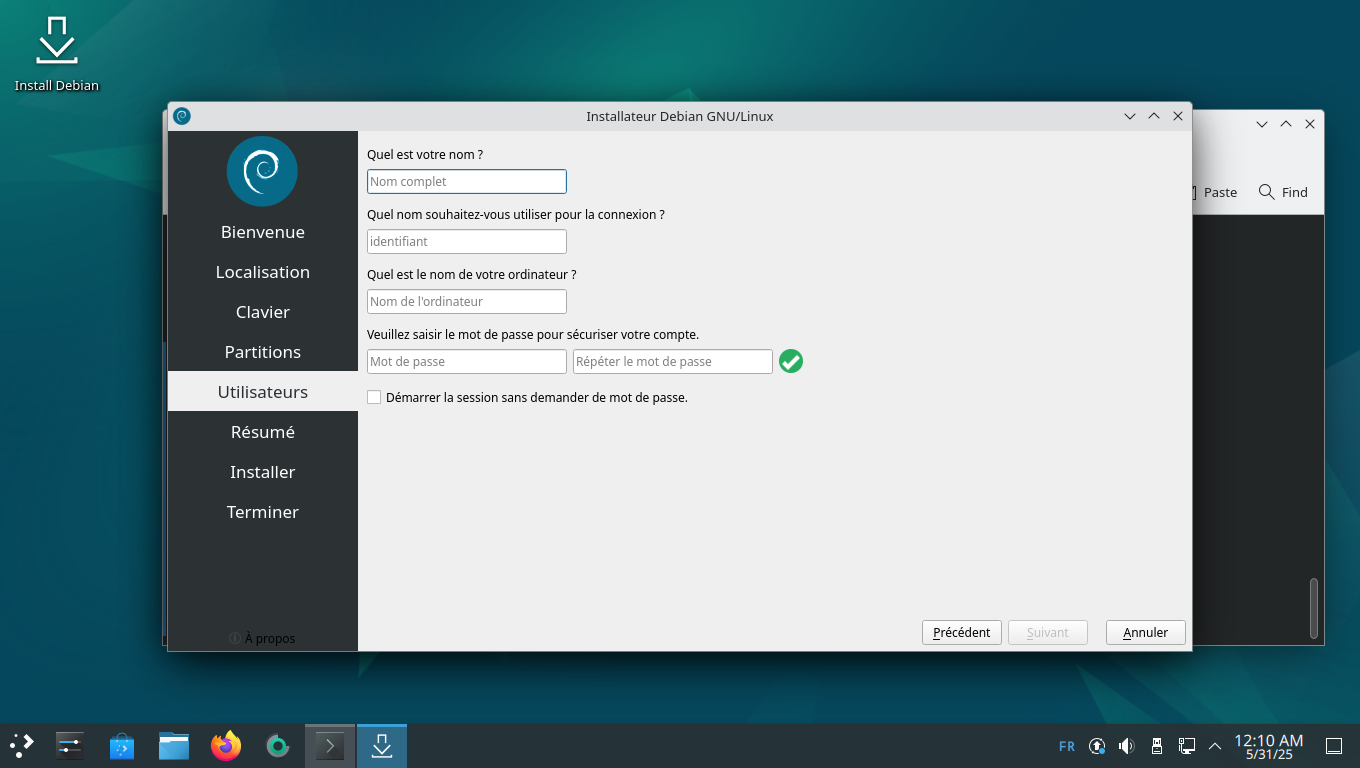Minimize the Debian installer window

point(1130,116)
